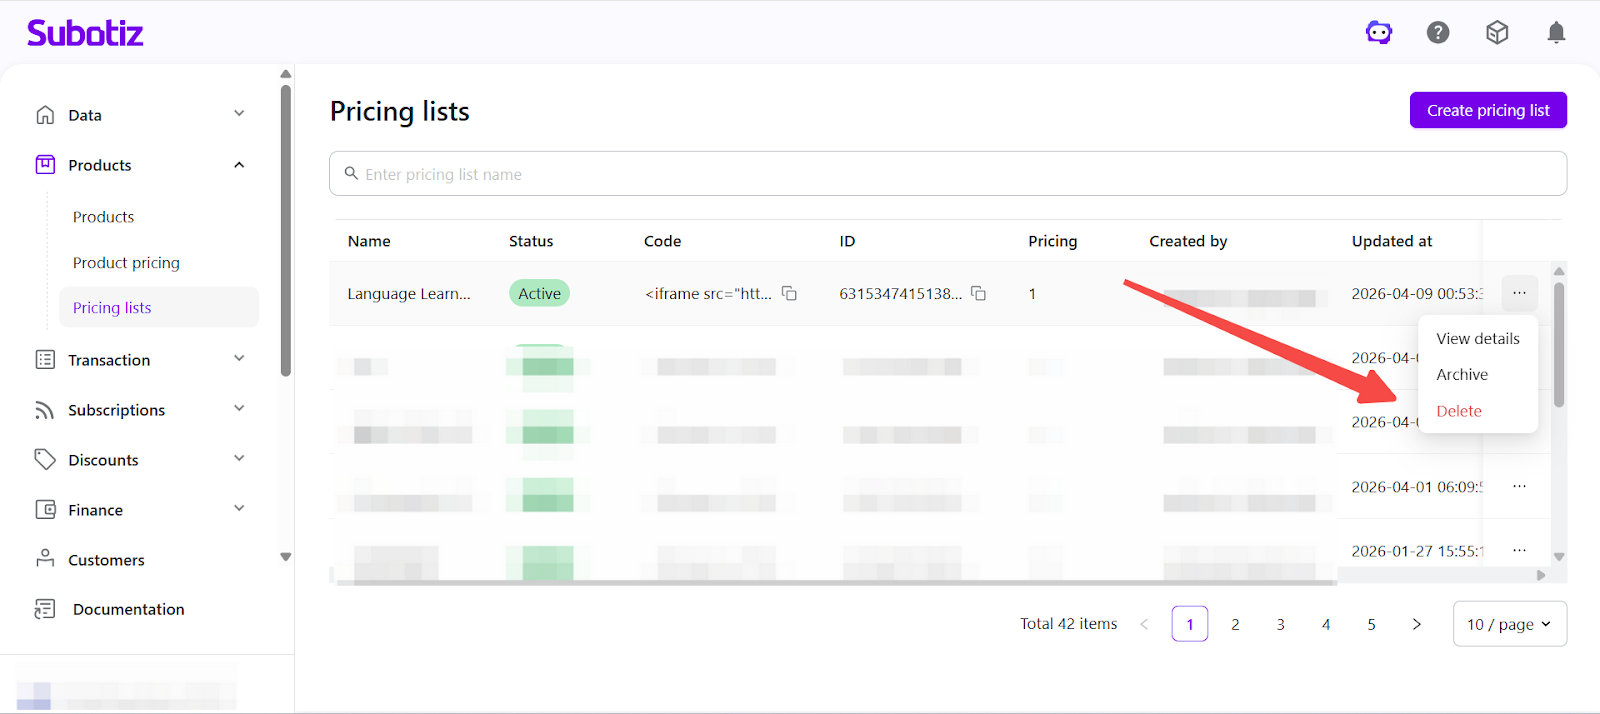Screen dimensions: 1600x714
Task: Click the pricing list name search field
Action: (x=947, y=174)
